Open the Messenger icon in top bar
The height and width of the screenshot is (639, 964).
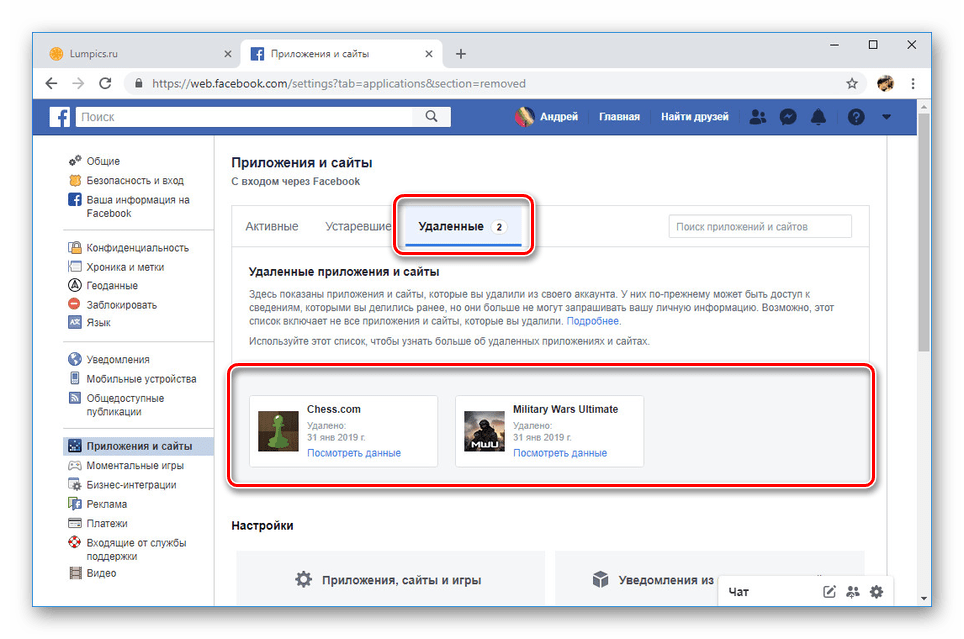pos(788,117)
